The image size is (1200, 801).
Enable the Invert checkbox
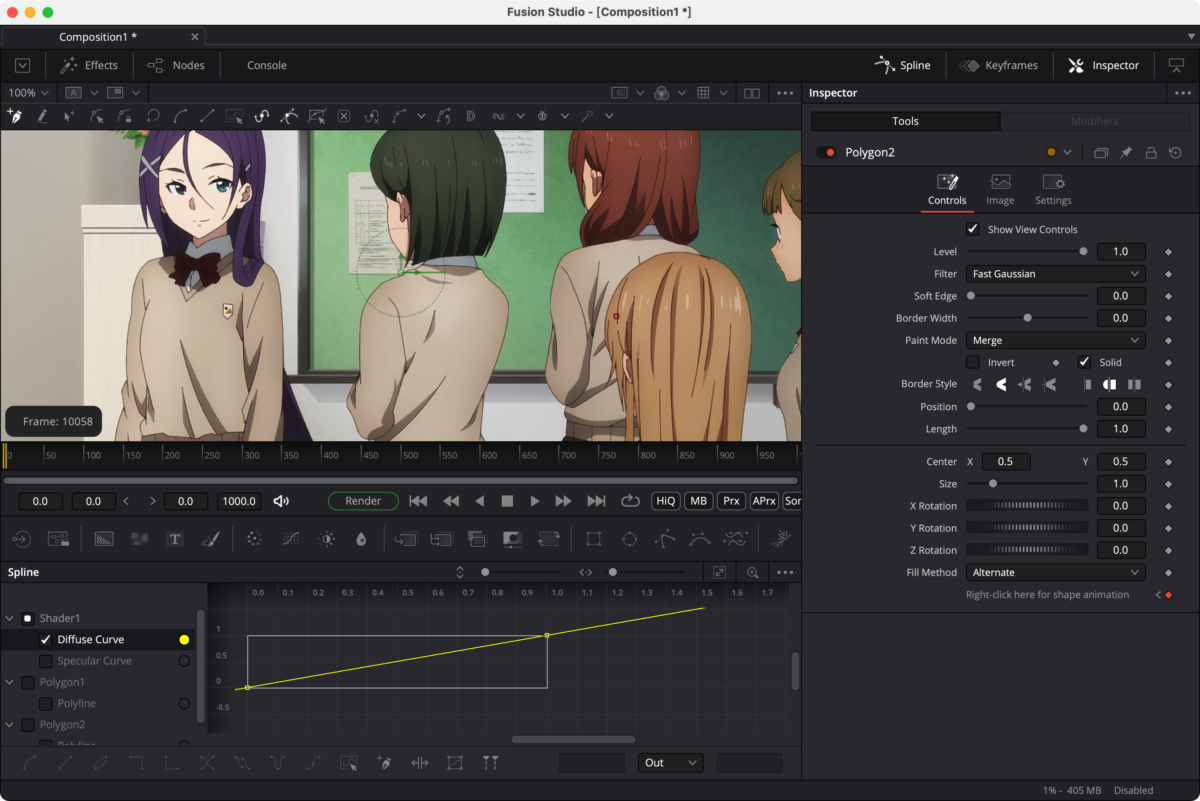tap(973, 362)
